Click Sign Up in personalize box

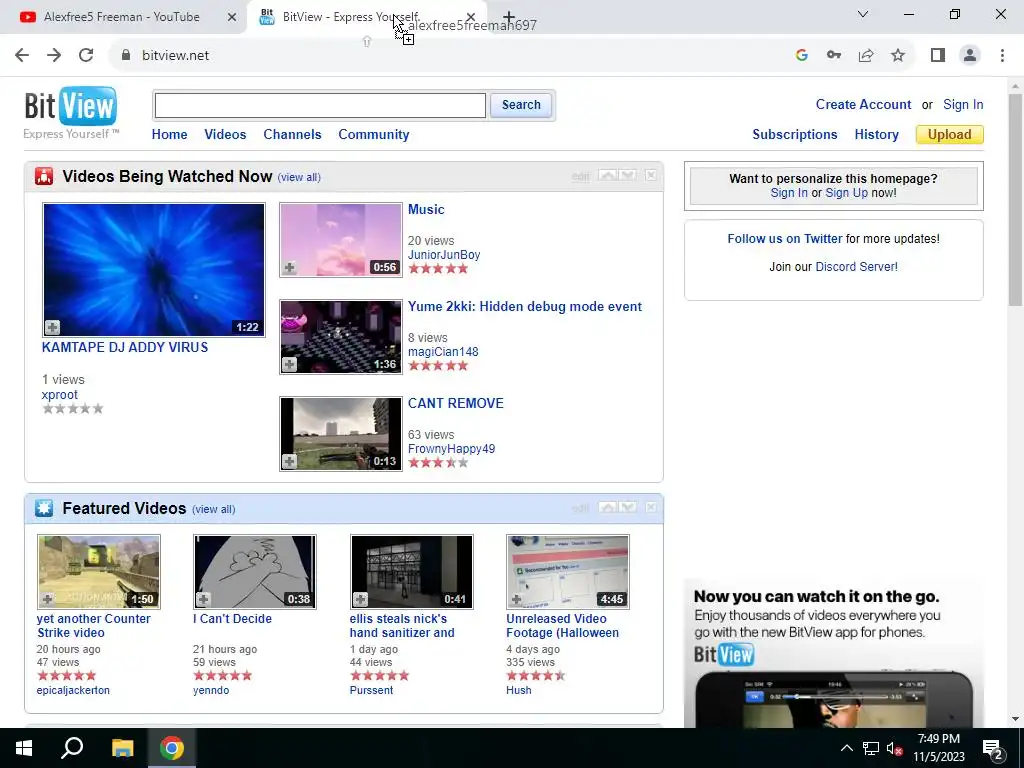[846, 193]
